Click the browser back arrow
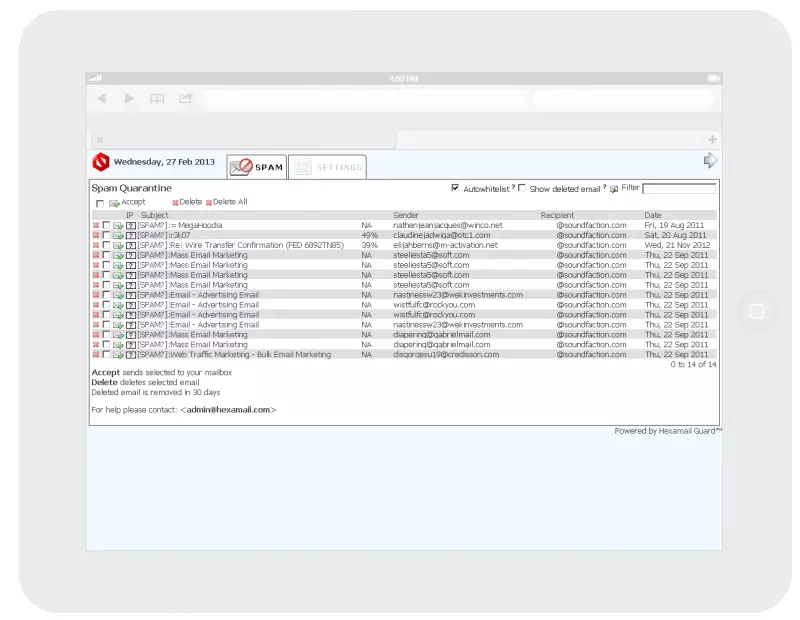 tap(101, 98)
